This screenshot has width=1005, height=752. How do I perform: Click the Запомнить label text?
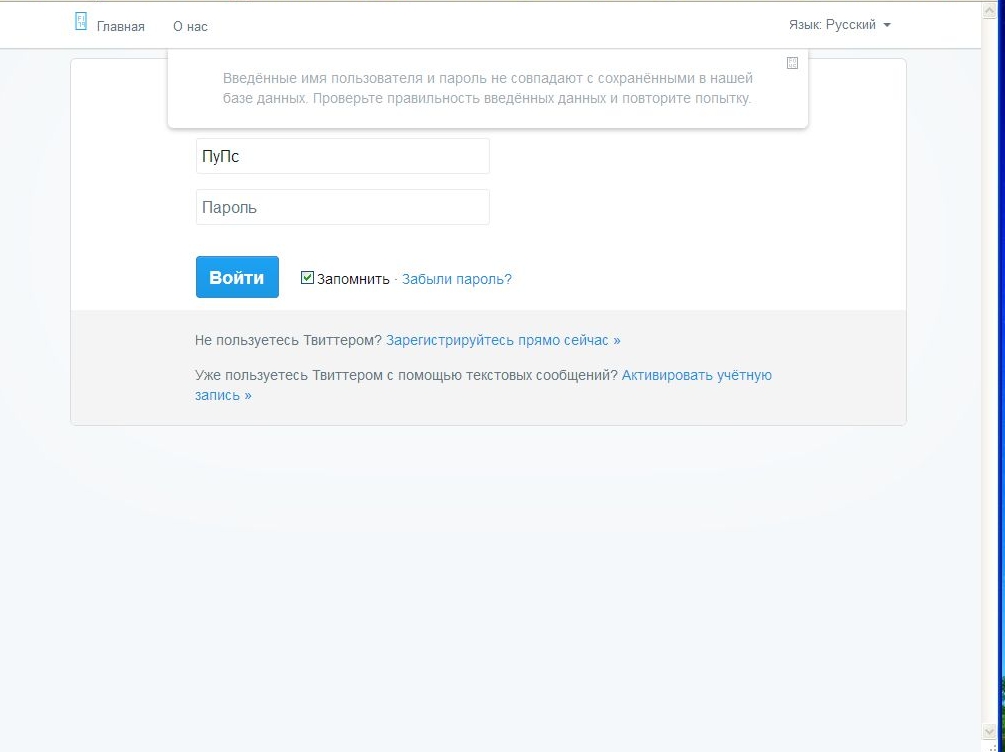click(353, 279)
